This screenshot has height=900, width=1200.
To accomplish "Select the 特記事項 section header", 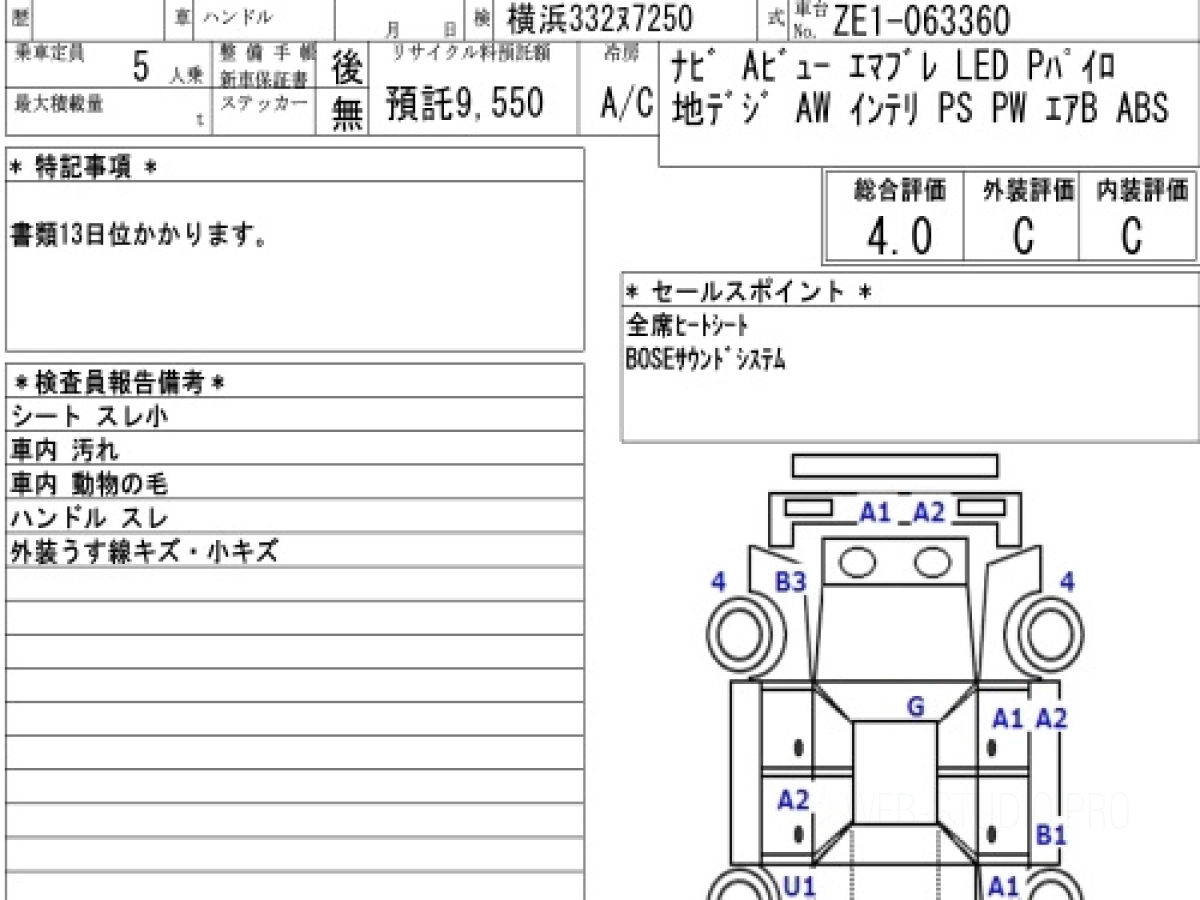I will pyautogui.click(x=83, y=168).
